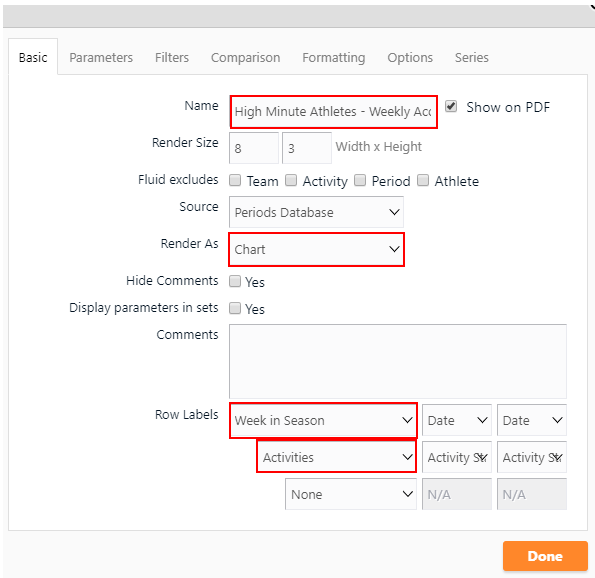This screenshot has height=578, width=595.
Task: Expand the Render As Chart dropdown
Action: pyautogui.click(x=316, y=249)
